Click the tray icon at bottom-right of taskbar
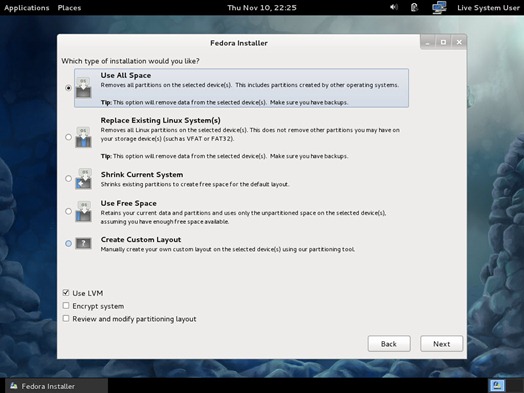 point(497,386)
